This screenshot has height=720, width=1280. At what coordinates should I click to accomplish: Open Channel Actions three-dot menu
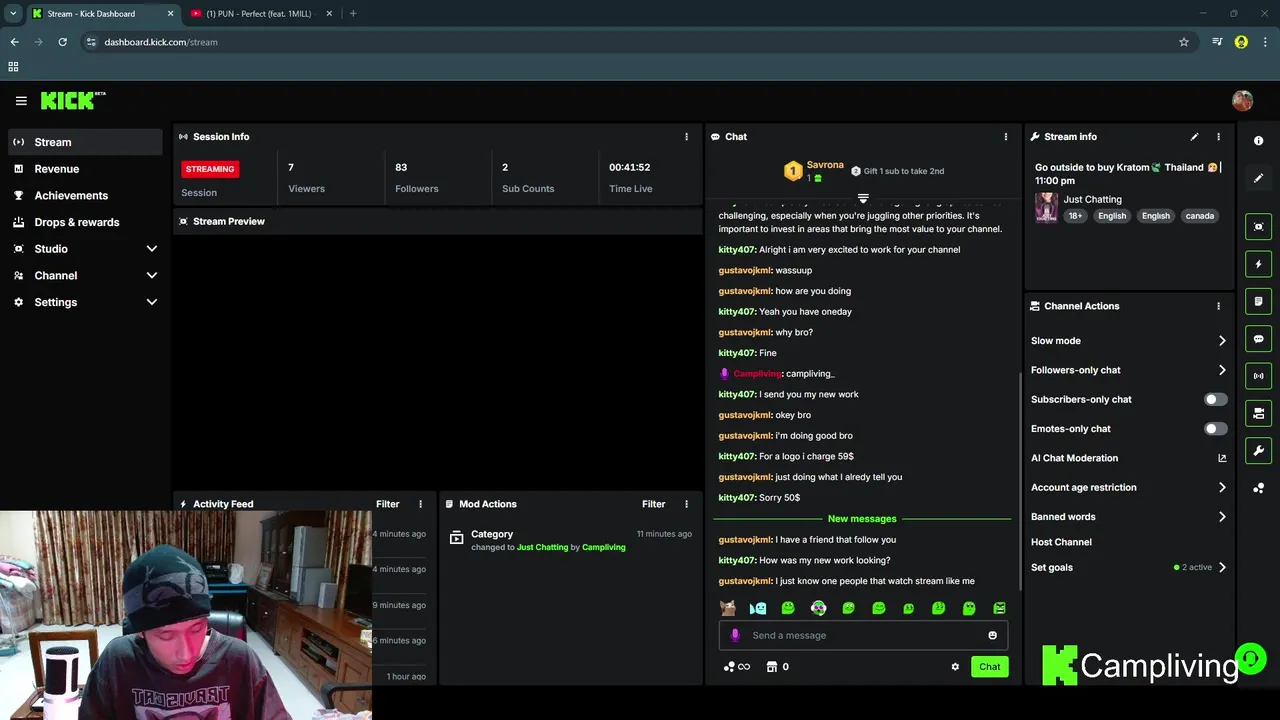(1218, 306)
